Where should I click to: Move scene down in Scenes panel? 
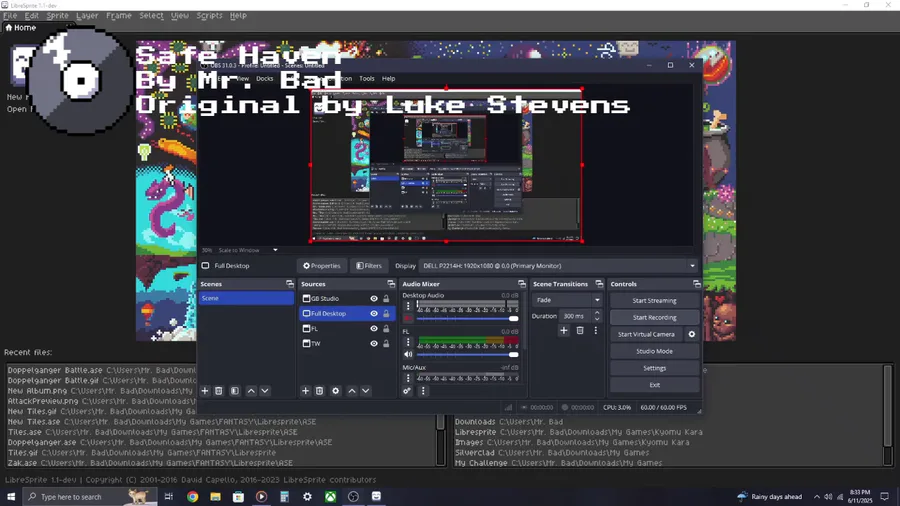[x=265, y=391]
